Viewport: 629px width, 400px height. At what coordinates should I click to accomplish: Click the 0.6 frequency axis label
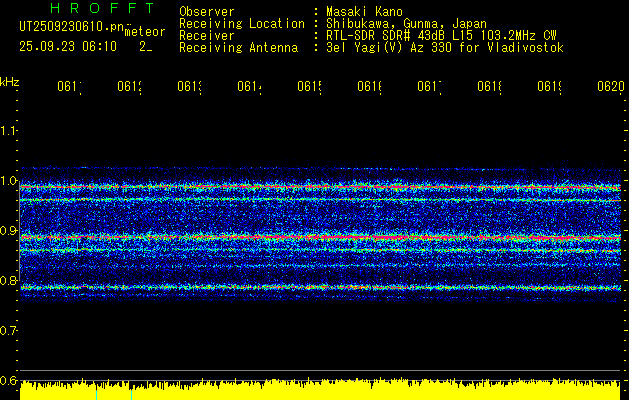[x=9, y=380]
